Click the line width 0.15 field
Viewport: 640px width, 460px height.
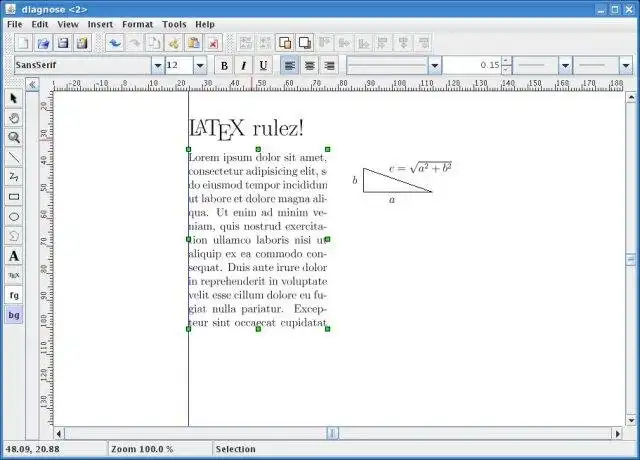pos(472,65)
